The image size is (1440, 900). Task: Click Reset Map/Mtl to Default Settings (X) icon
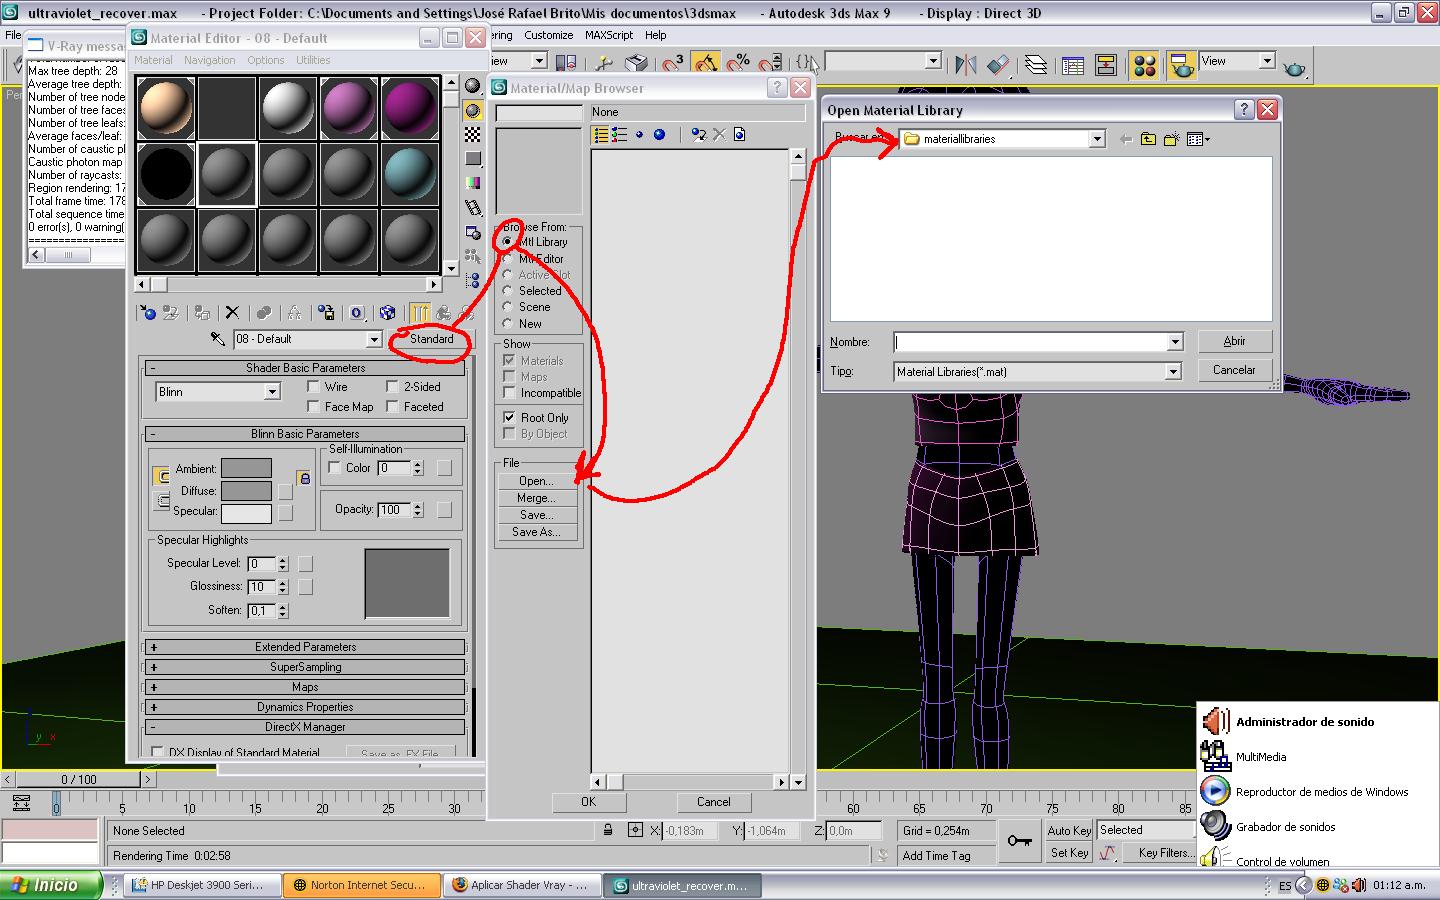click(232, 313)
